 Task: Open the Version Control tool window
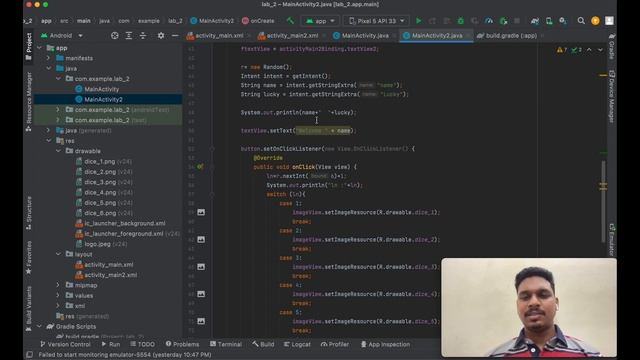[65, 344]
